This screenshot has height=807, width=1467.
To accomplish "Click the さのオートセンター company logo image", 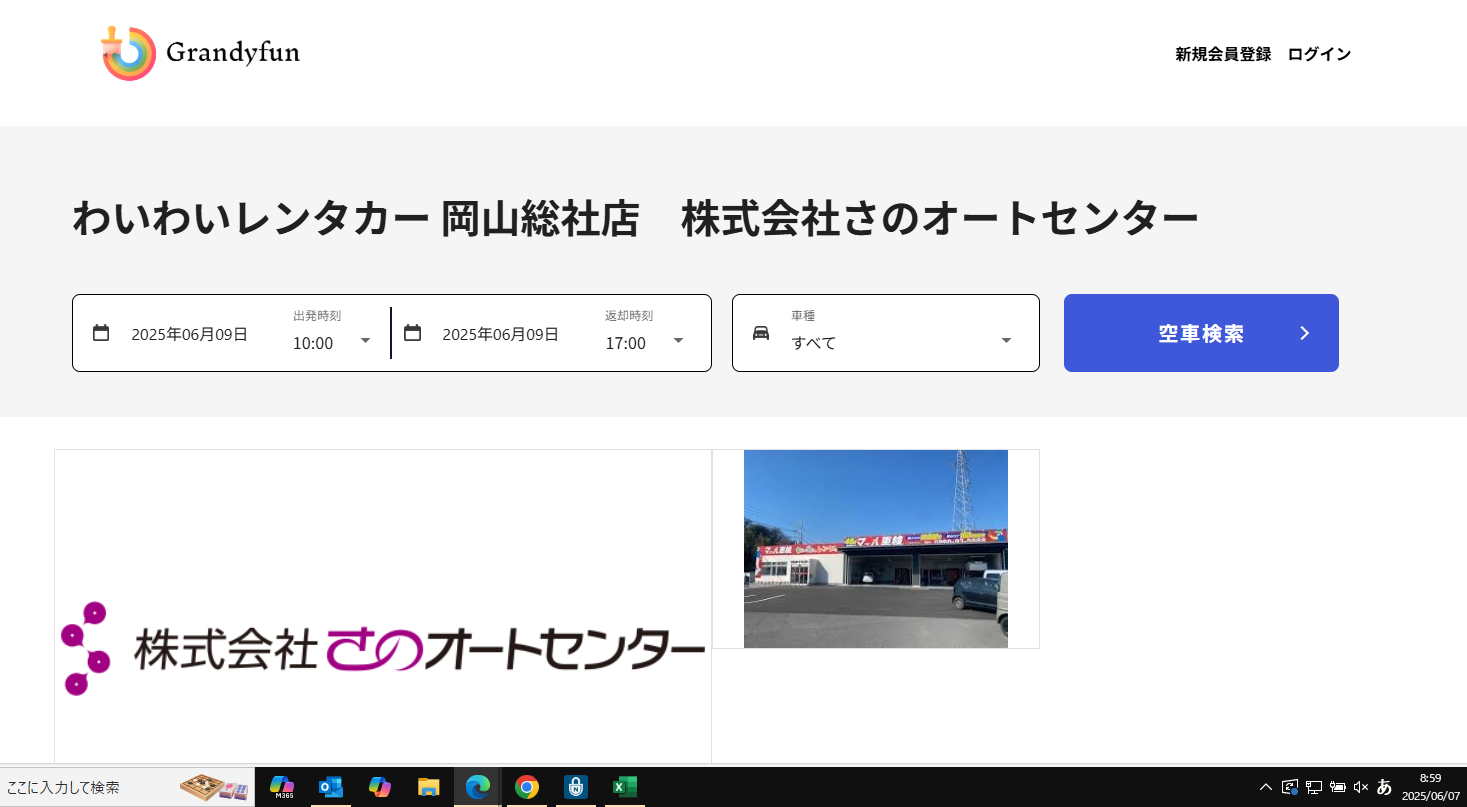I will (x=383, y=648).
